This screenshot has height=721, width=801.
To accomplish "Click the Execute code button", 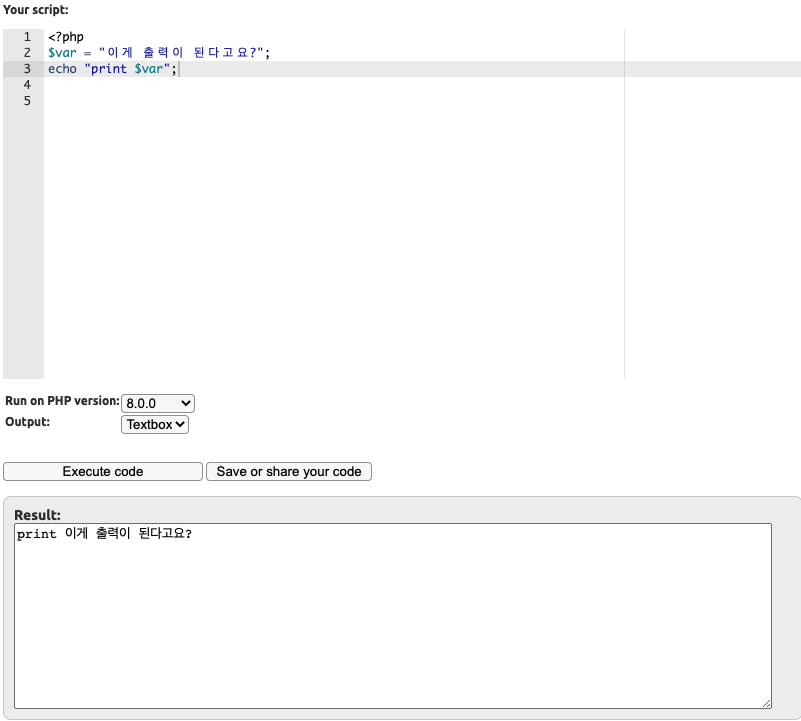I will click(x=103, y=471).
